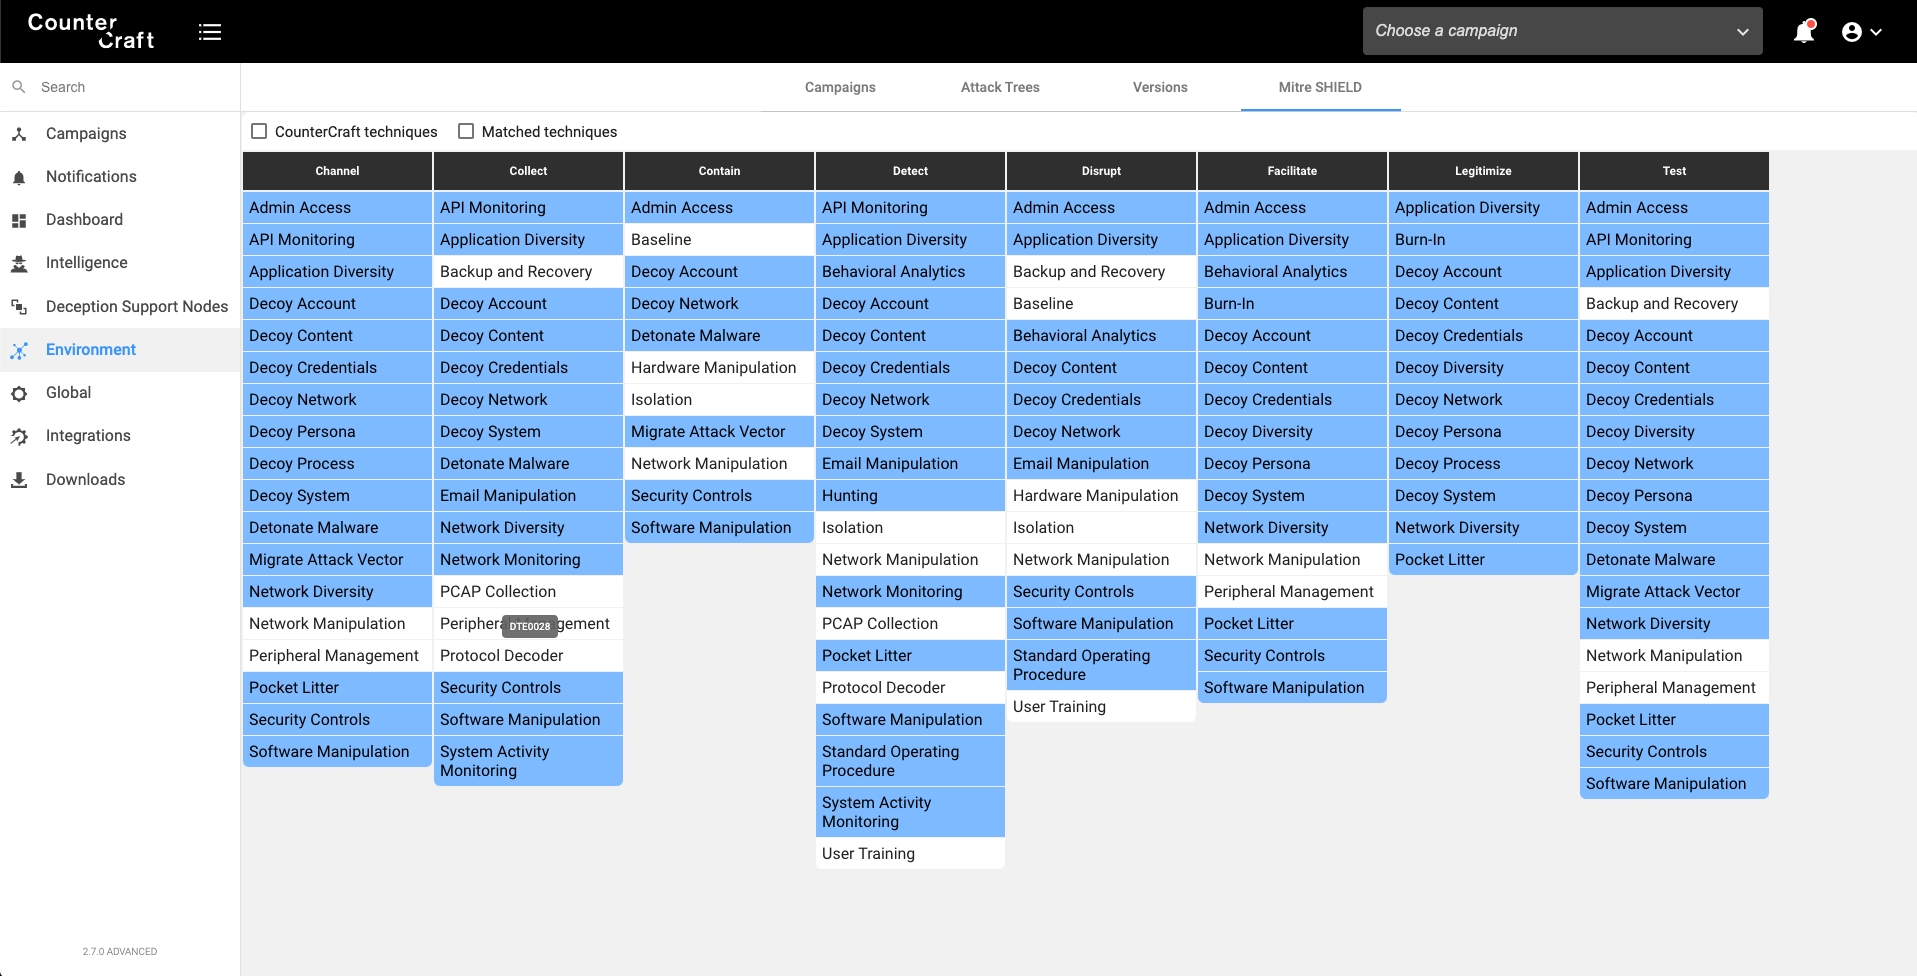Select PCAP Collection in Collect column
The image size is (1917, 976).
click(528, 592)
